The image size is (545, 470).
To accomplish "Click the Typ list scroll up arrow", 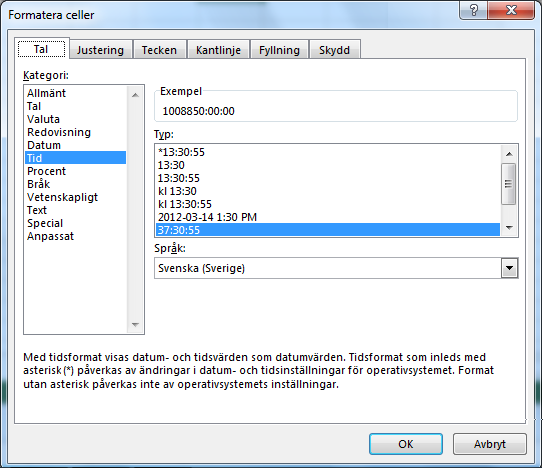I will coord(509,154).
